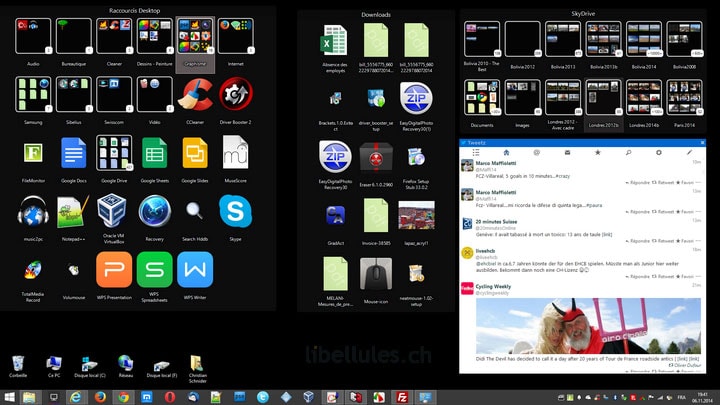Launch WPS Writer

195,270
